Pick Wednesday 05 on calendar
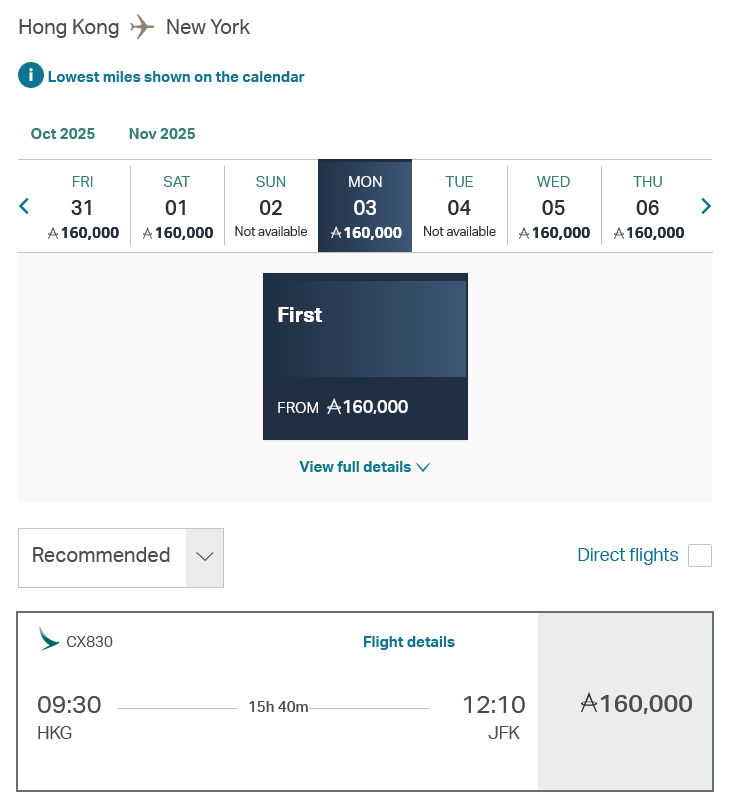 click(554, 207)
